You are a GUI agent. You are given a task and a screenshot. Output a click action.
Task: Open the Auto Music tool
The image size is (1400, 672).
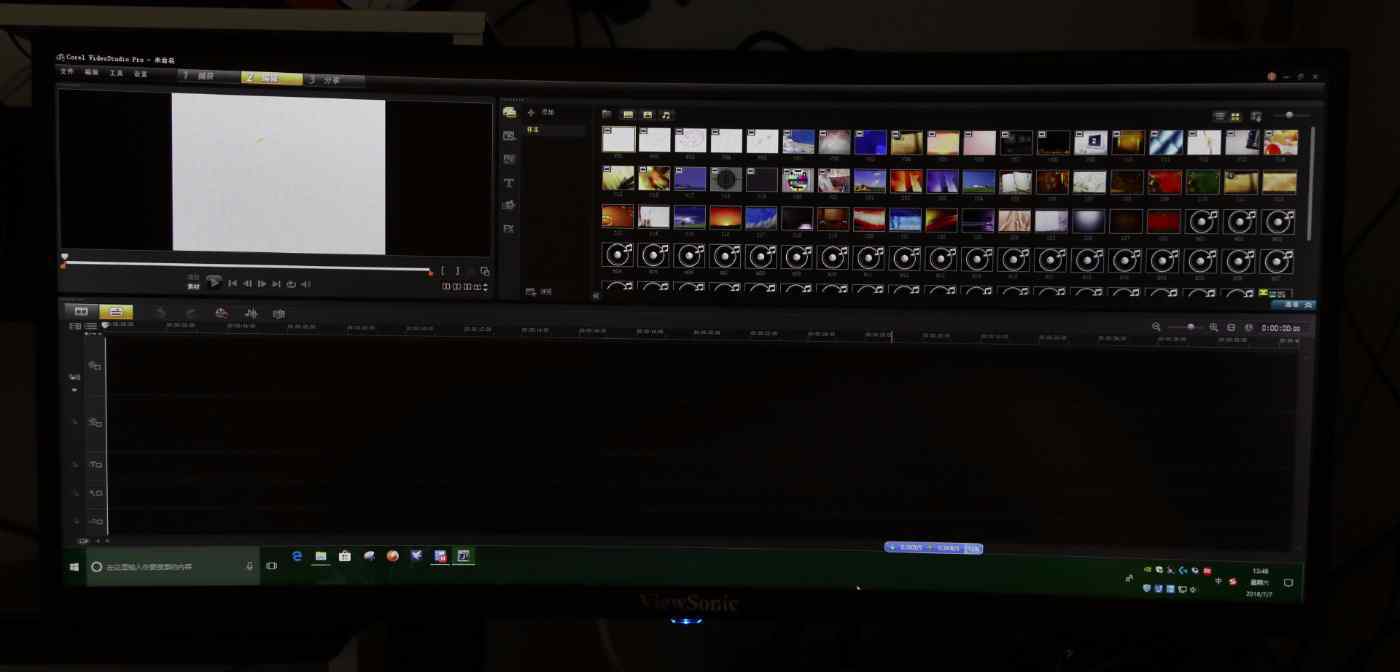point(279,313)
